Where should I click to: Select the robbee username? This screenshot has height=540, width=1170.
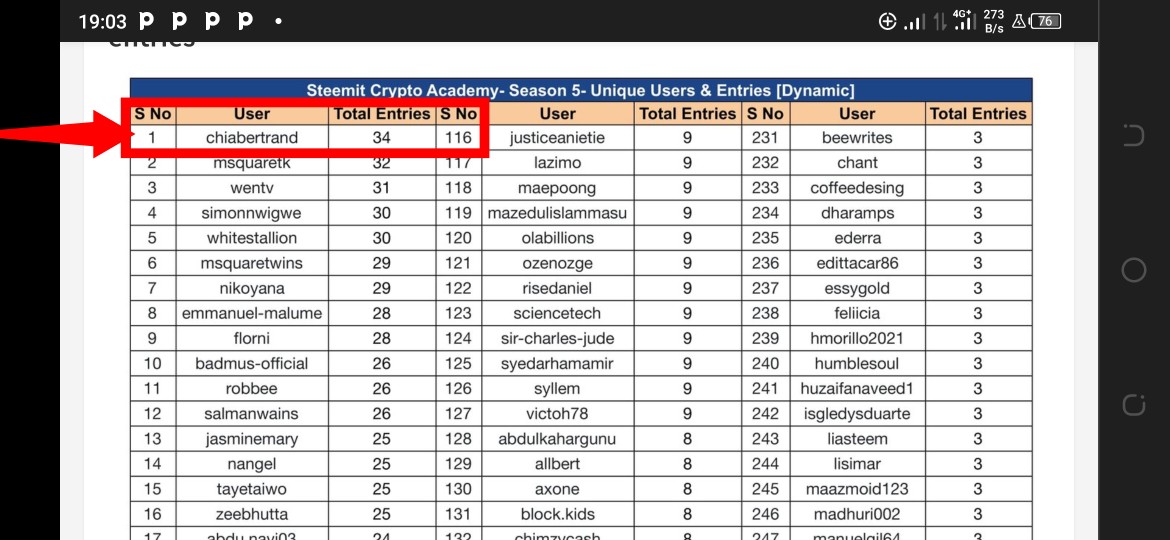tap(251, 389)
